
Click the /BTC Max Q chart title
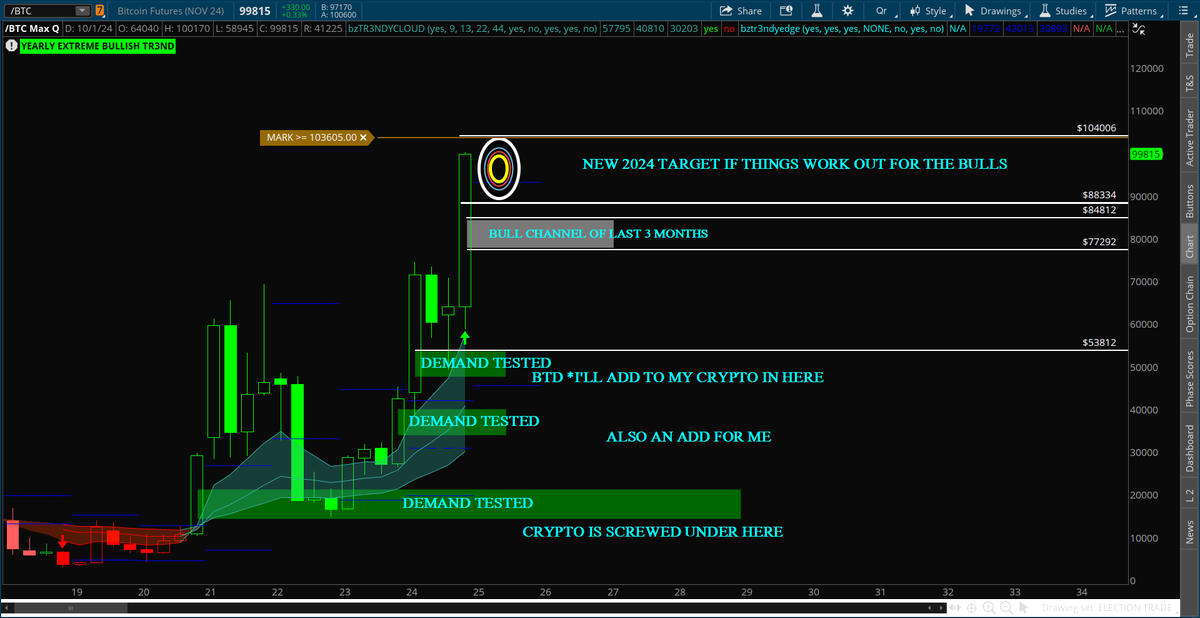[32, 29]
